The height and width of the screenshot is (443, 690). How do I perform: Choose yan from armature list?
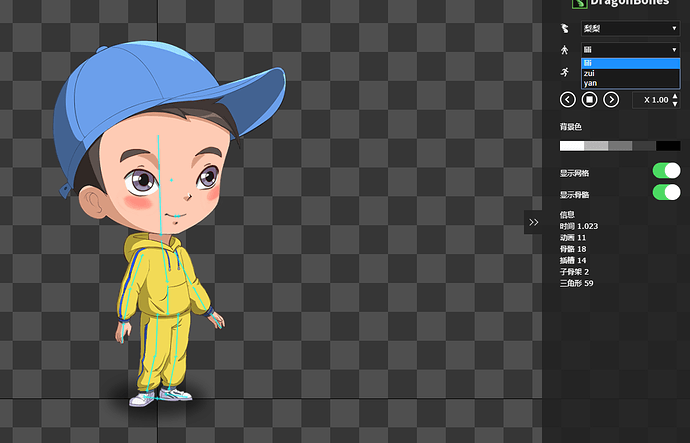click(x=631, y=83)
